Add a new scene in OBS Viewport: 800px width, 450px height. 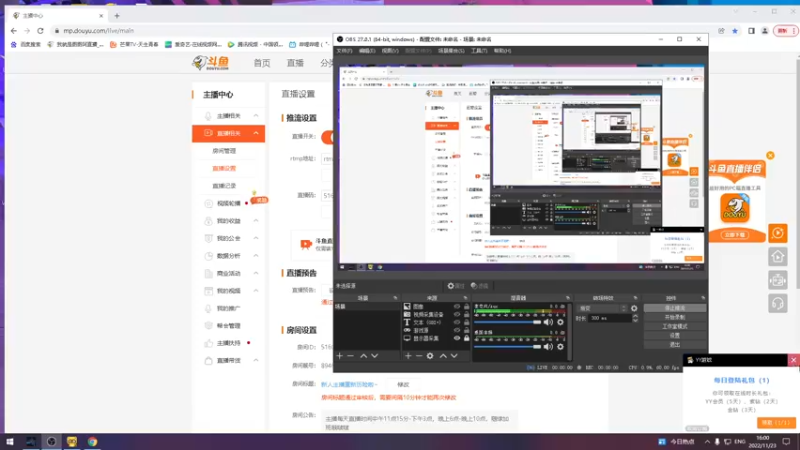click(340, 356)
